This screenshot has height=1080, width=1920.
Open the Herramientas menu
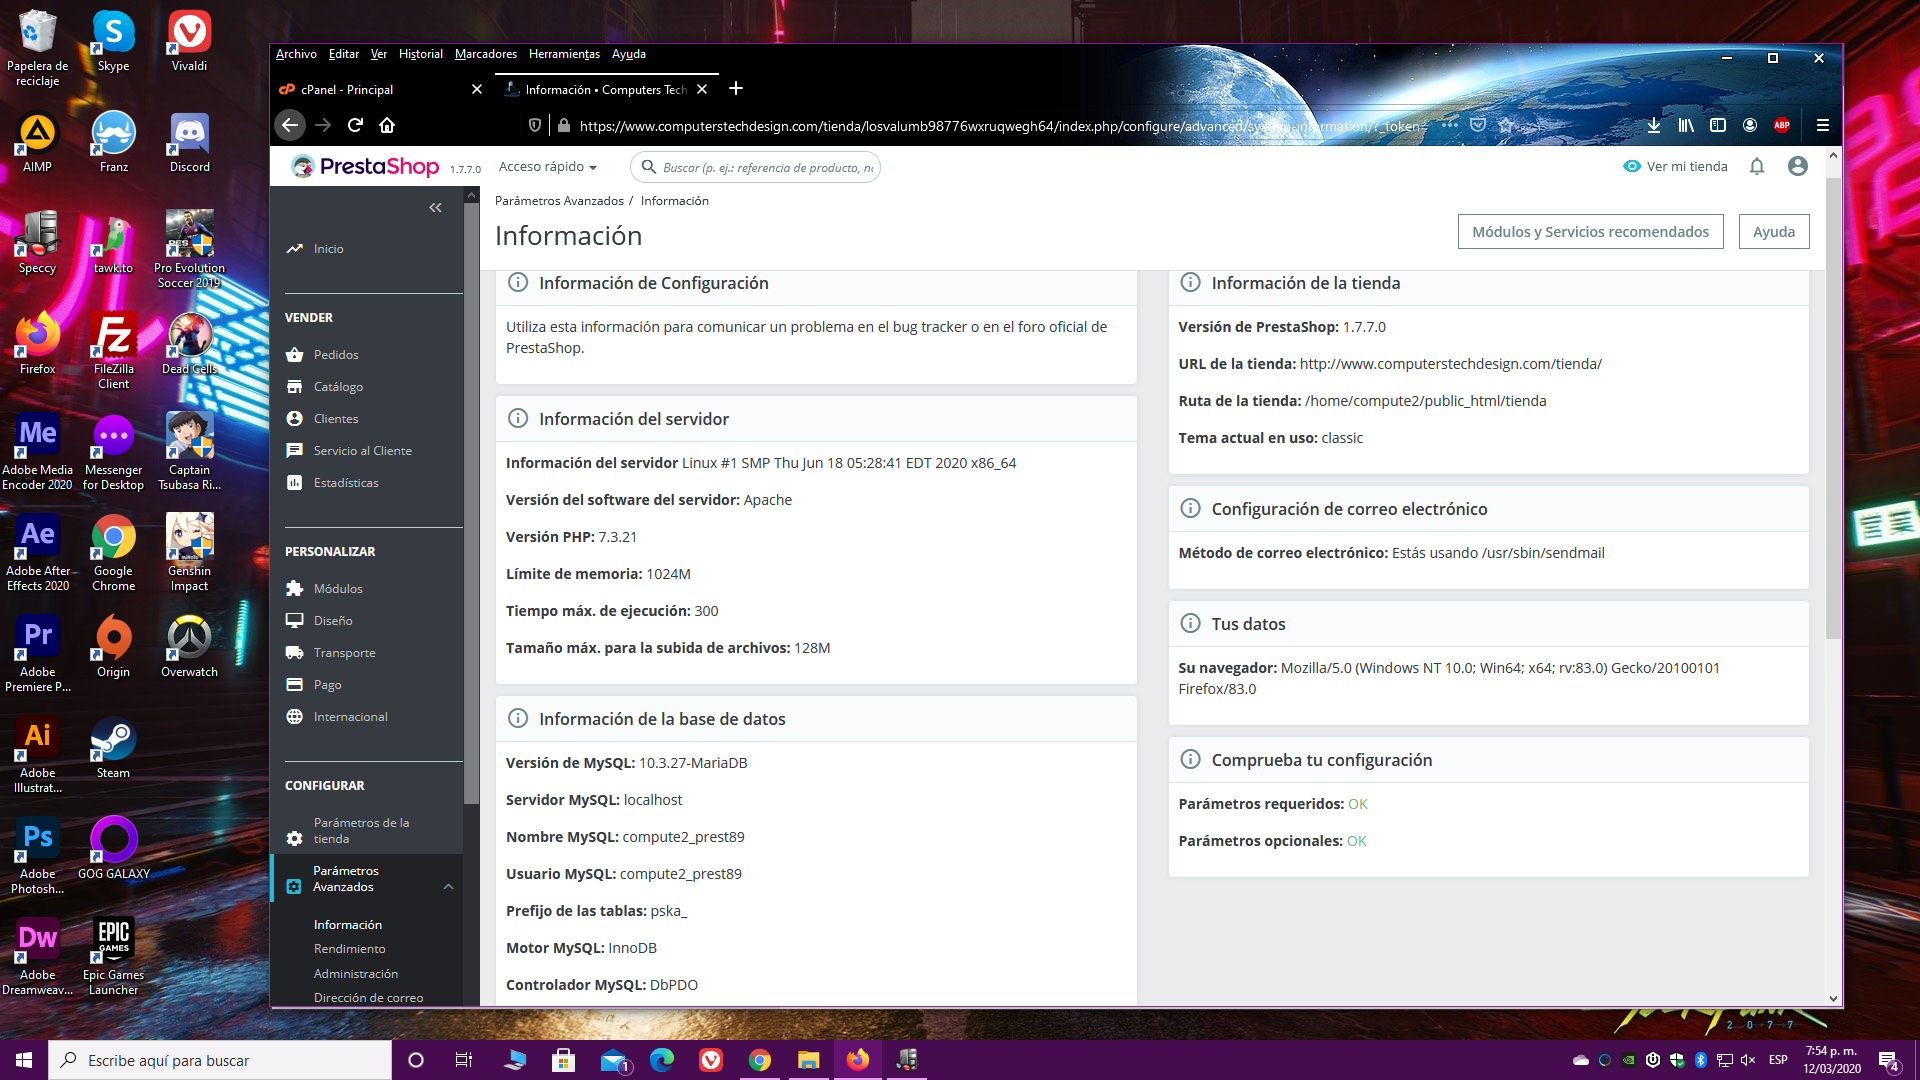(x=564, y=54)
